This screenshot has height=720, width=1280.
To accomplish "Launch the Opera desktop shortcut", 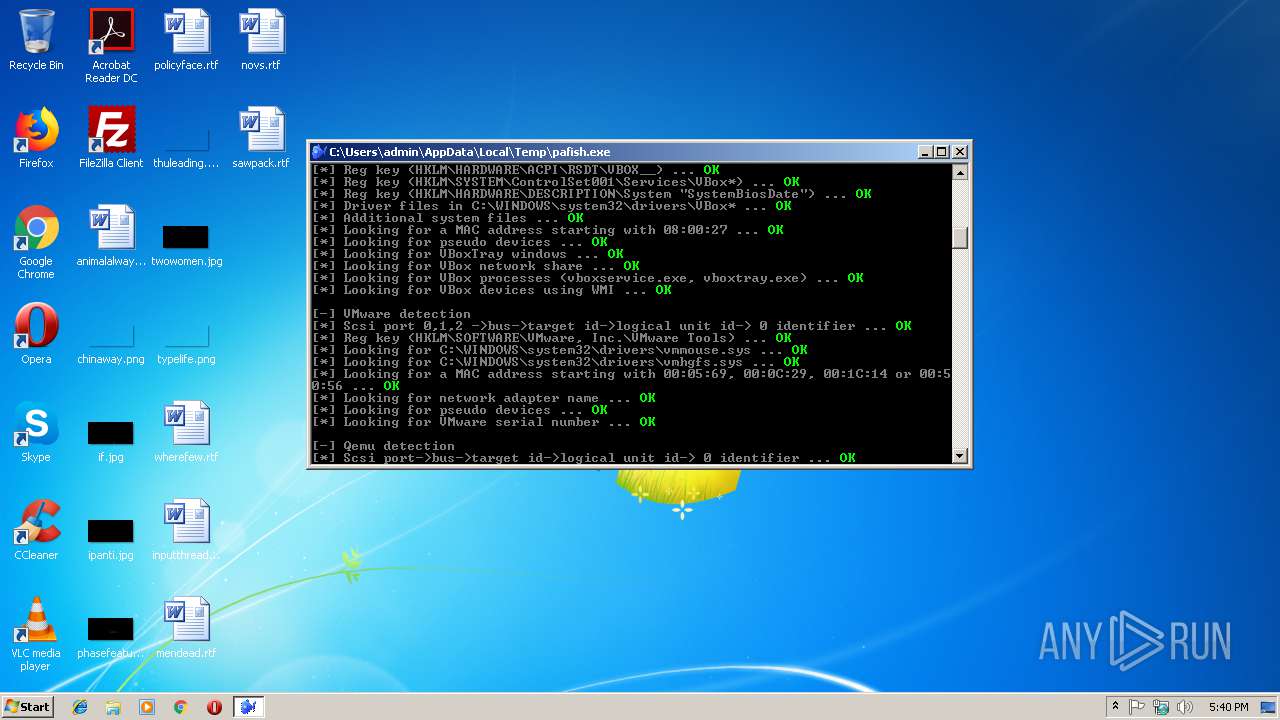I will tap(36, 334).
